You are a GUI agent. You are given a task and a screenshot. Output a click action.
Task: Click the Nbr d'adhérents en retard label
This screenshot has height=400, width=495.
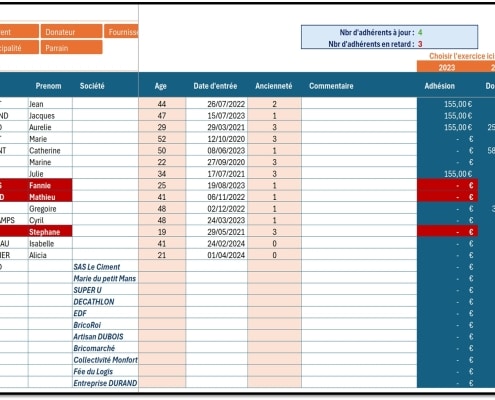[371, 44]
